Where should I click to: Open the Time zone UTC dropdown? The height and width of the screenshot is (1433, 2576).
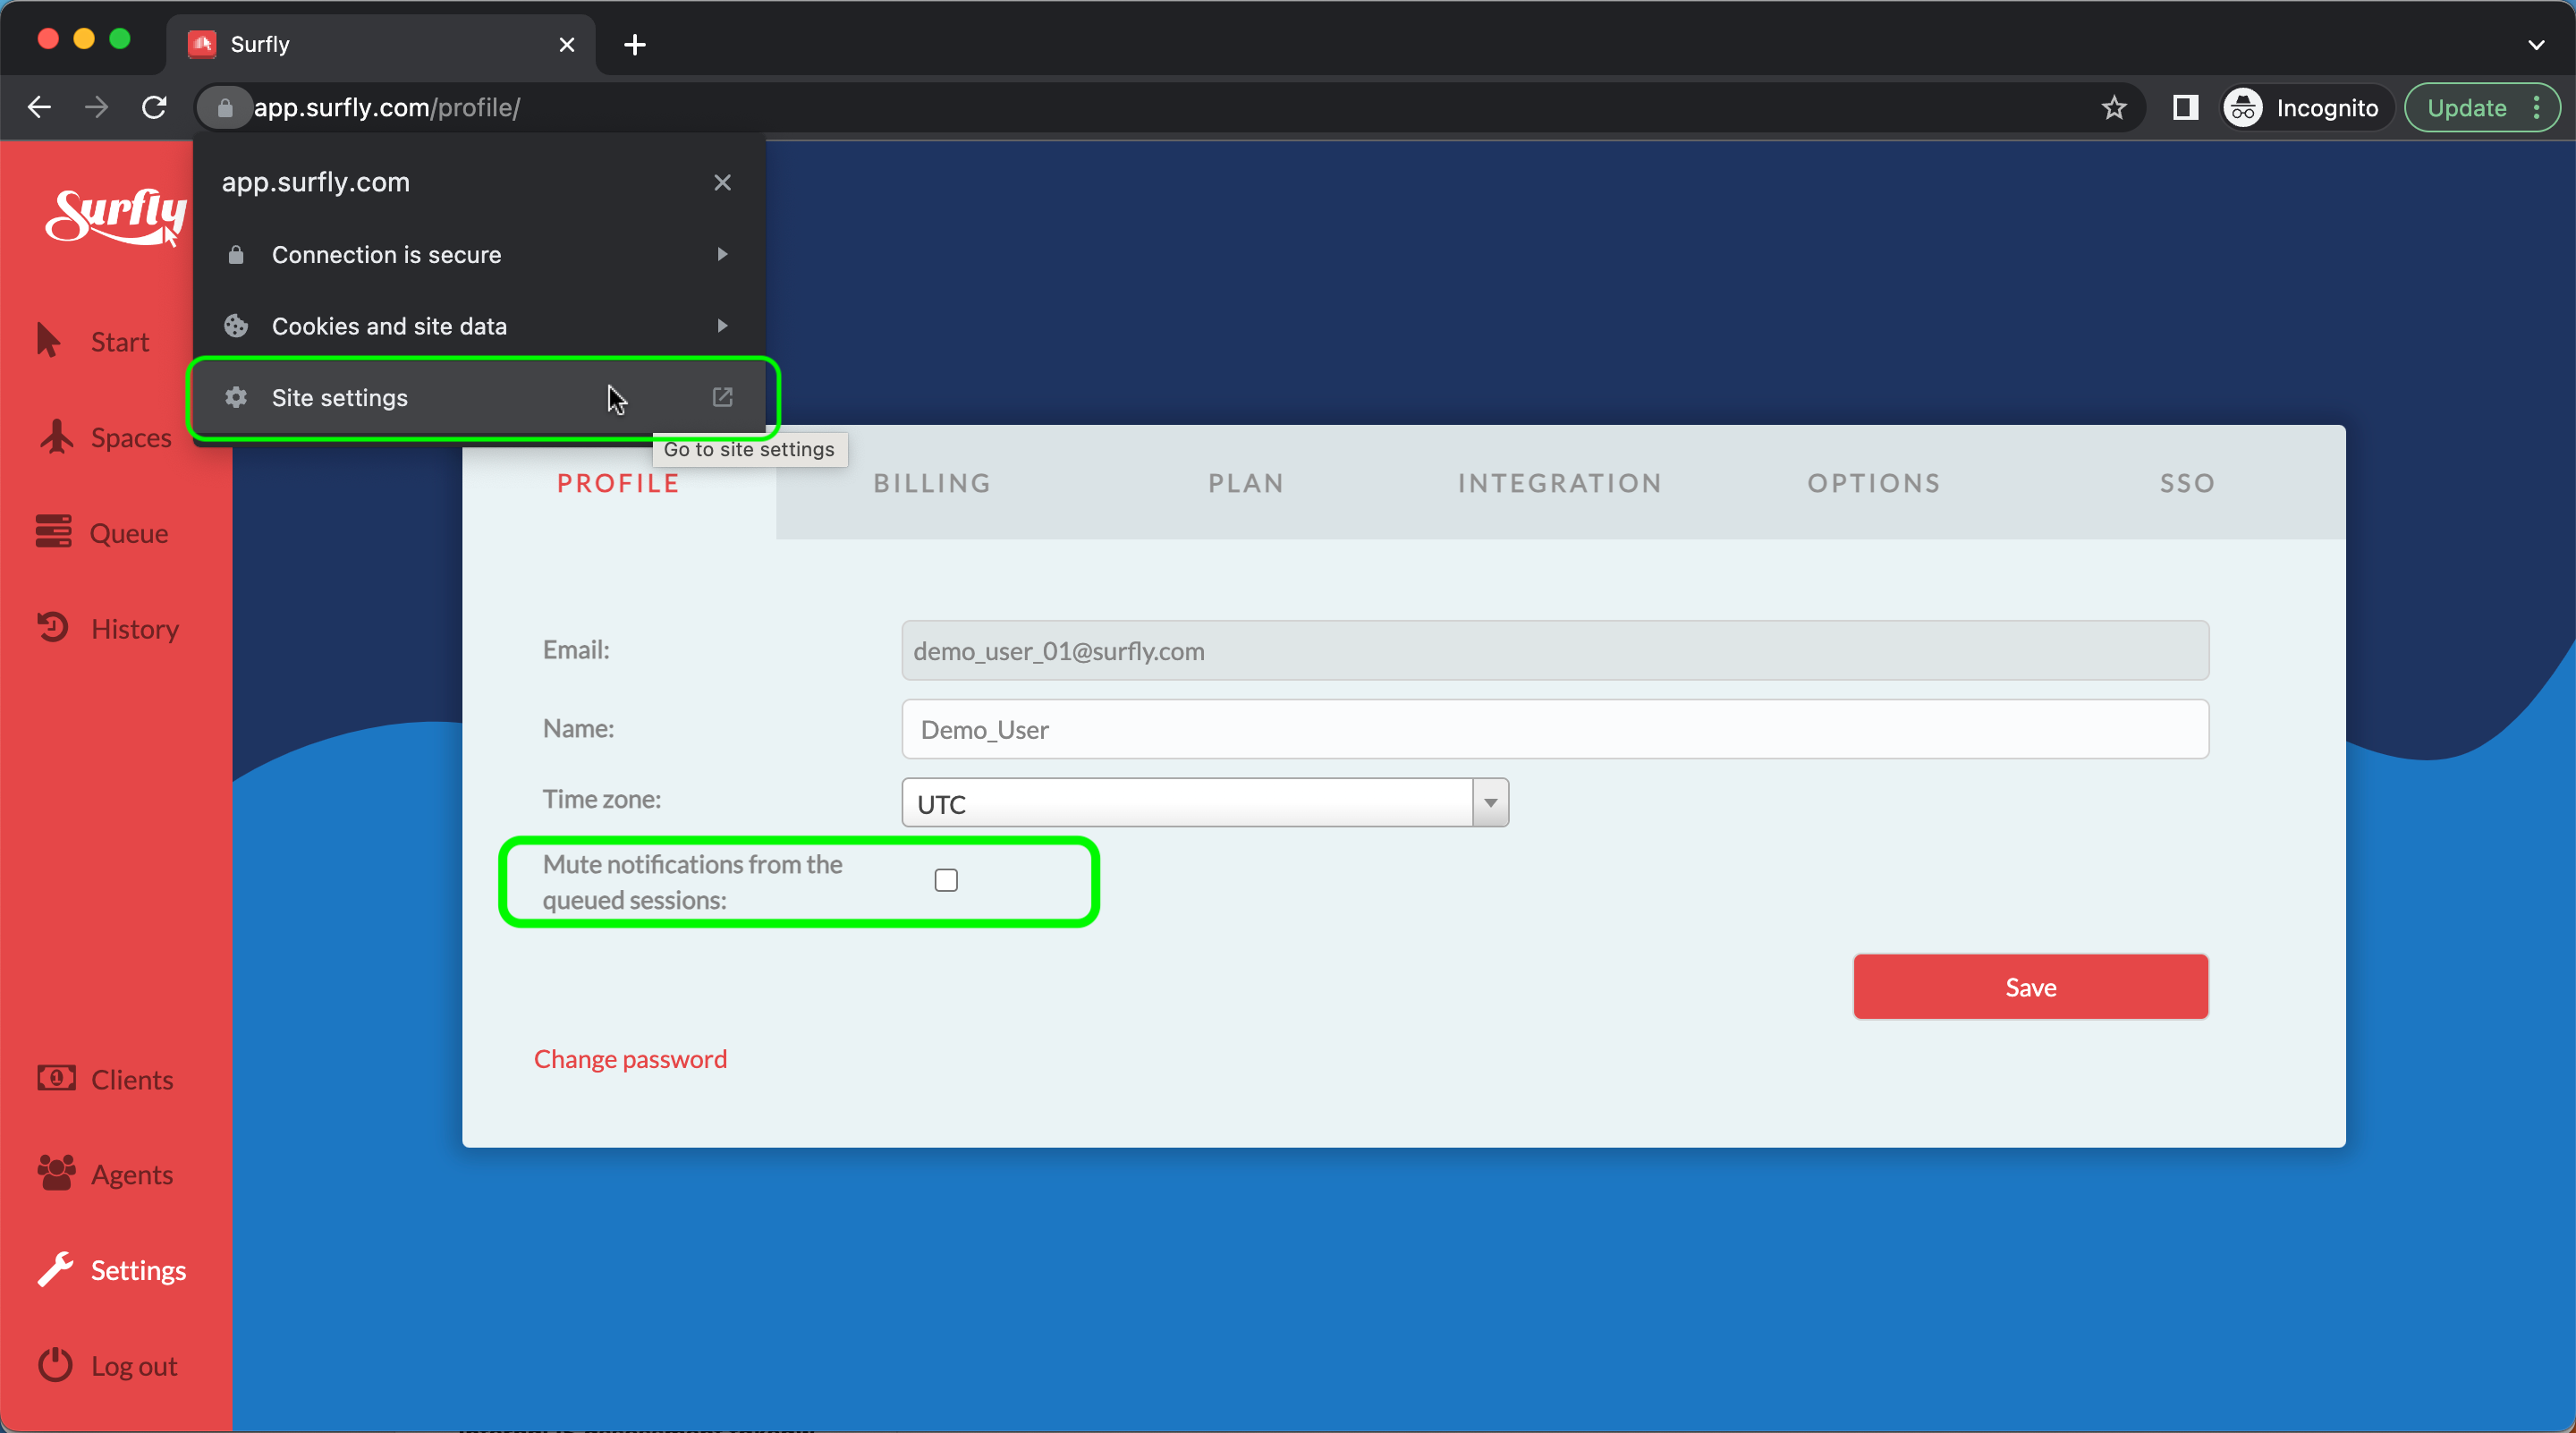(x=1204, y=803)
